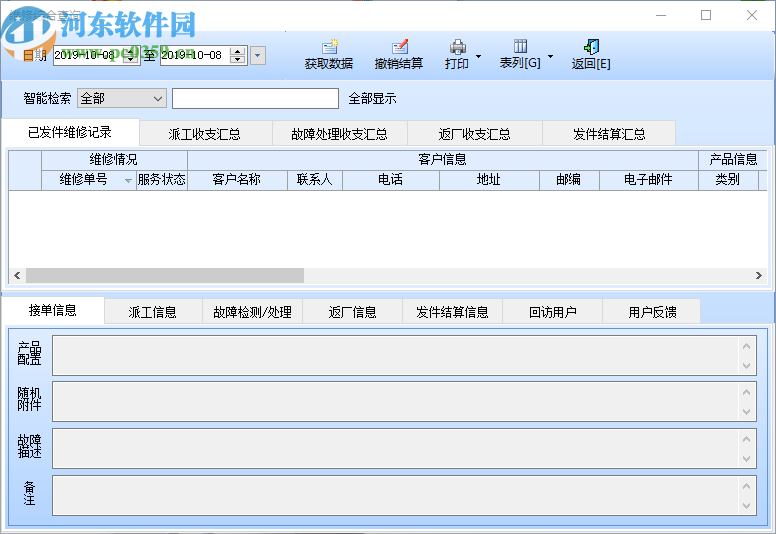Screen dimensions: 776x534
Task: Open the 返厂信息 tab
Action: pyautogui.click(x=352, y=312)
